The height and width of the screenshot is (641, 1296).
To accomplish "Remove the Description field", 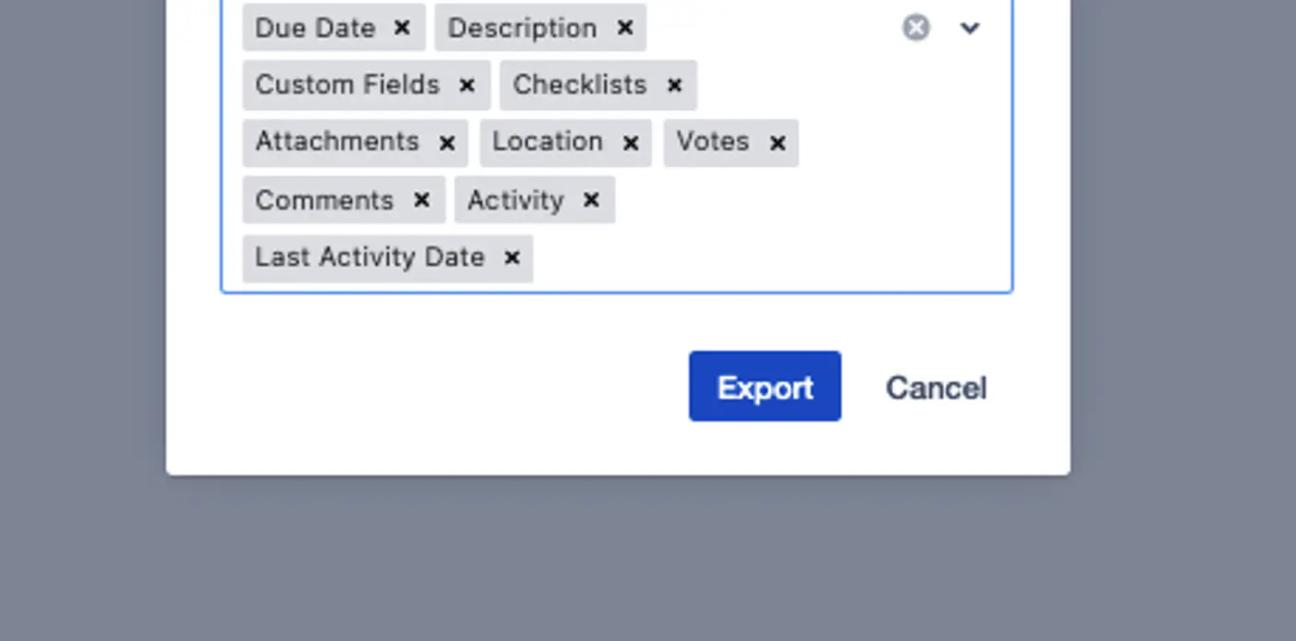I will (x=624, y=28).
